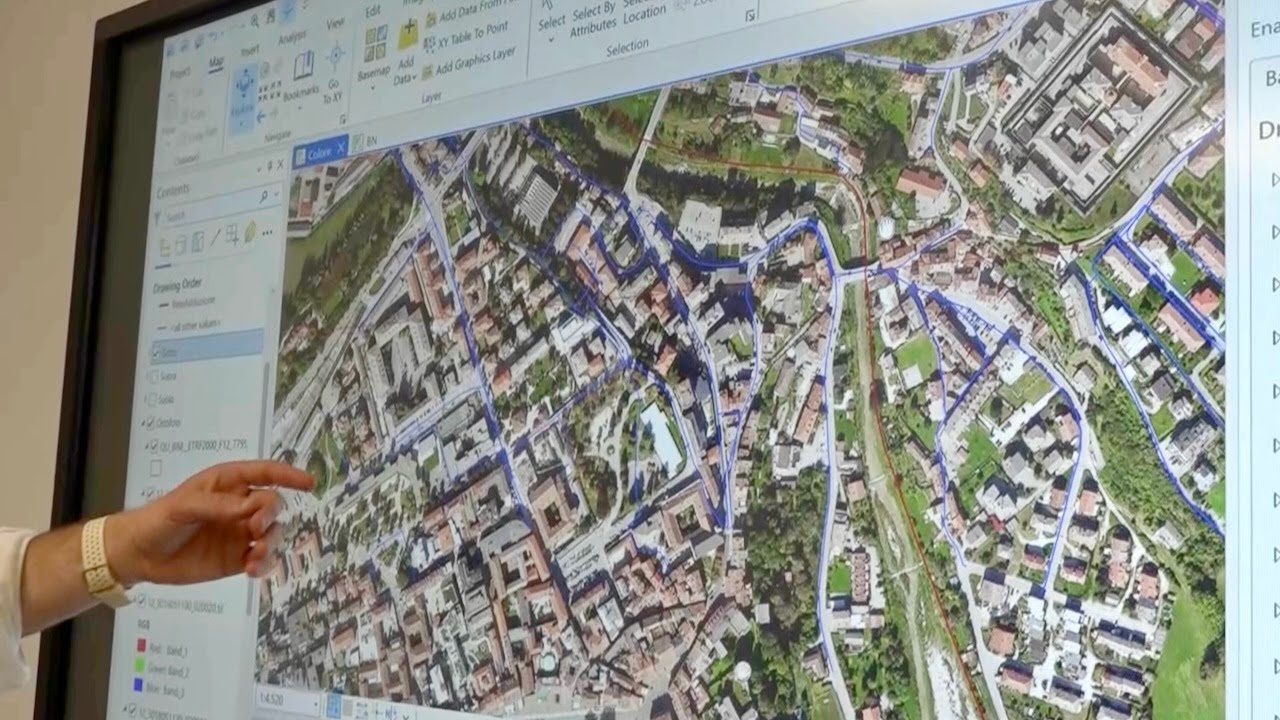Show List By Selection view
1280x720 pixels.
197,241
